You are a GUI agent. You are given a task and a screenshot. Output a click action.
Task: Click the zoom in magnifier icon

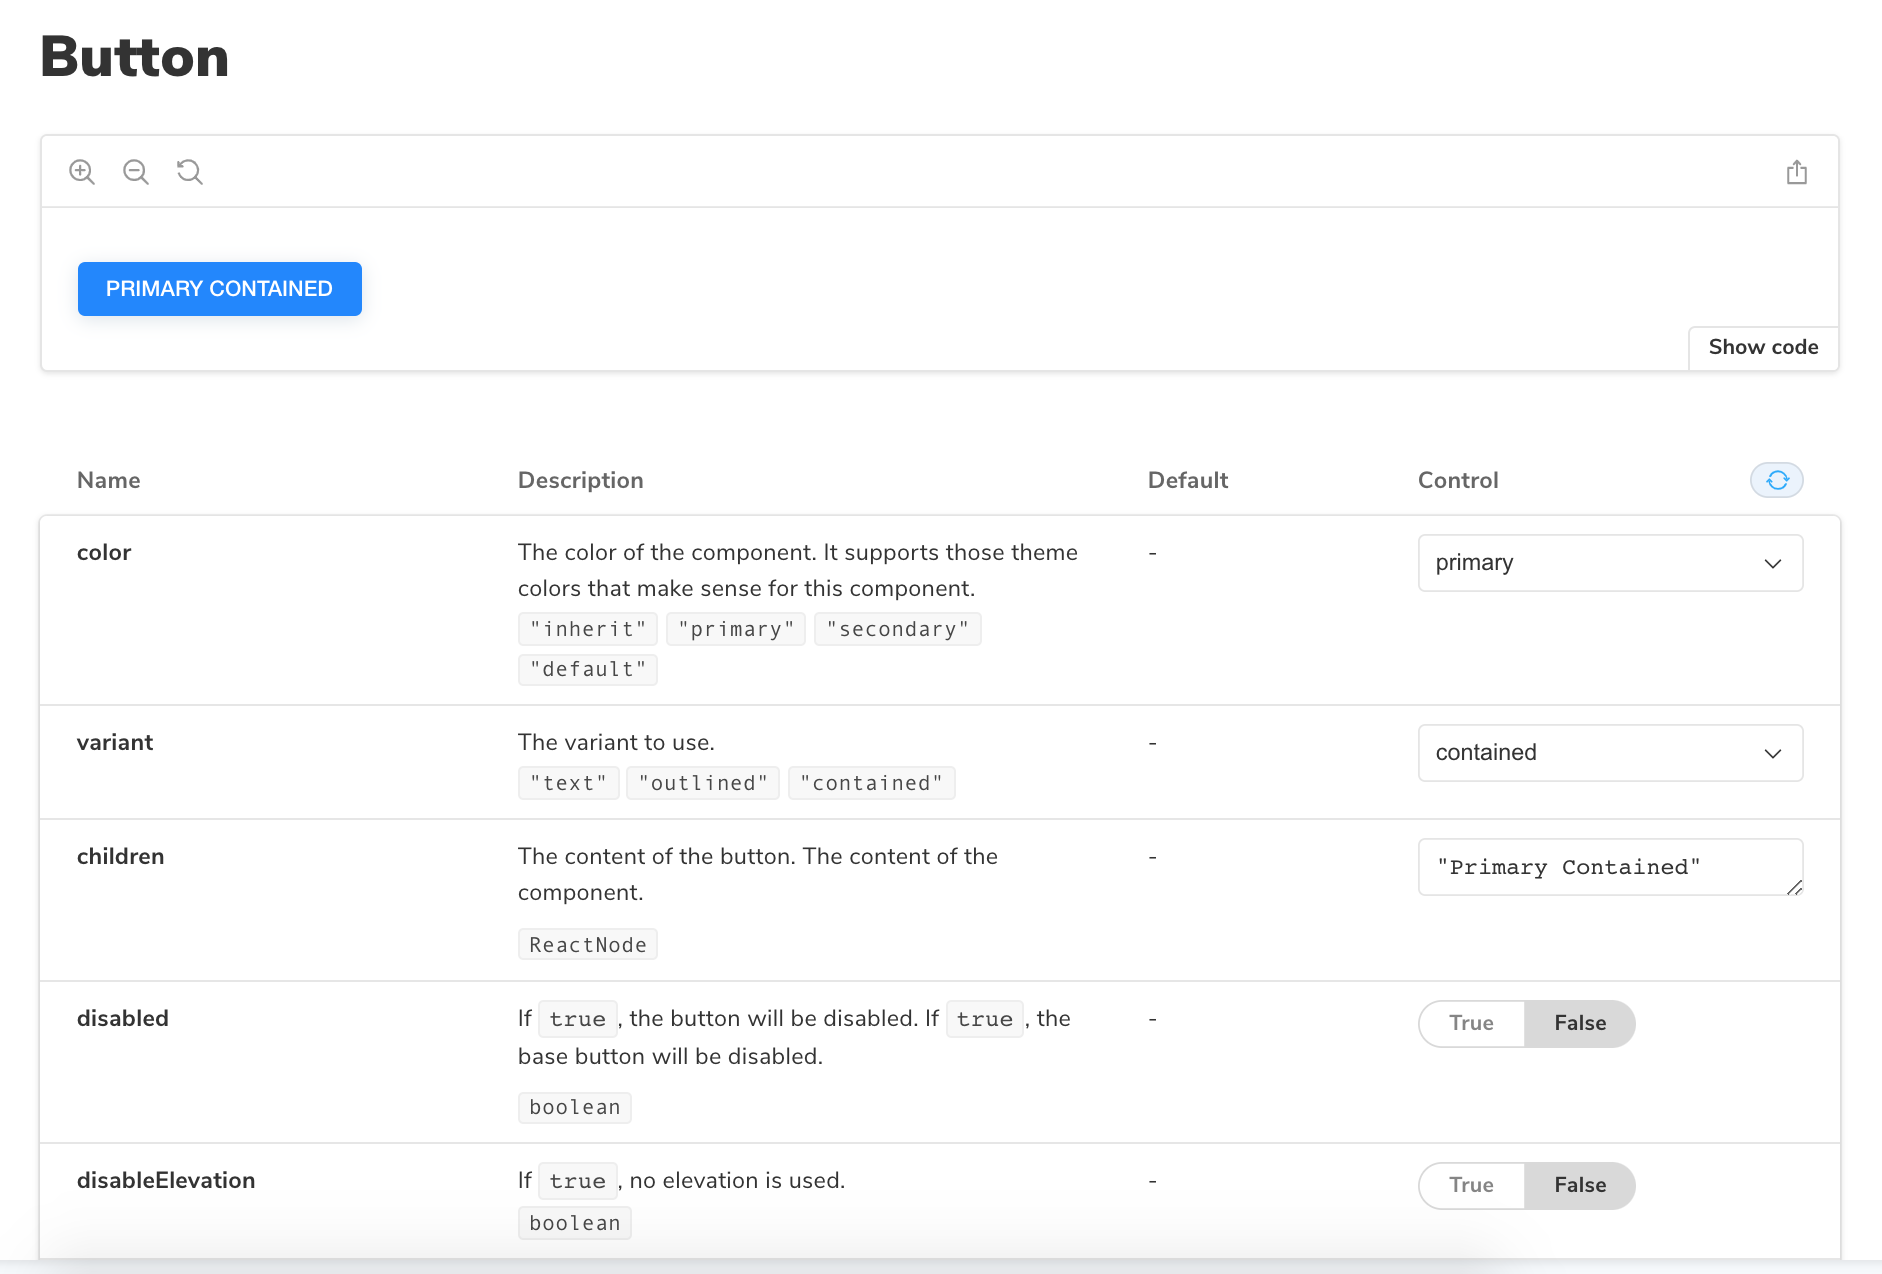82,172
